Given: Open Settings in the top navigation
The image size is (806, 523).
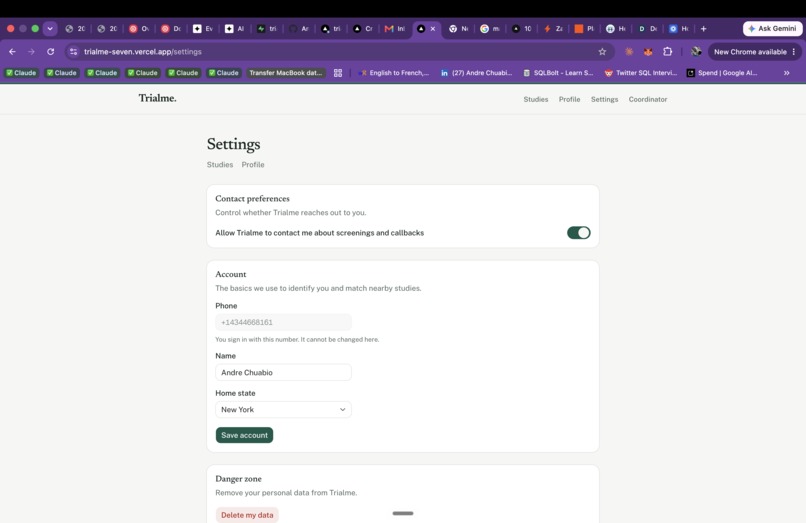Looking at the screenshot, I should coord(604,99).
